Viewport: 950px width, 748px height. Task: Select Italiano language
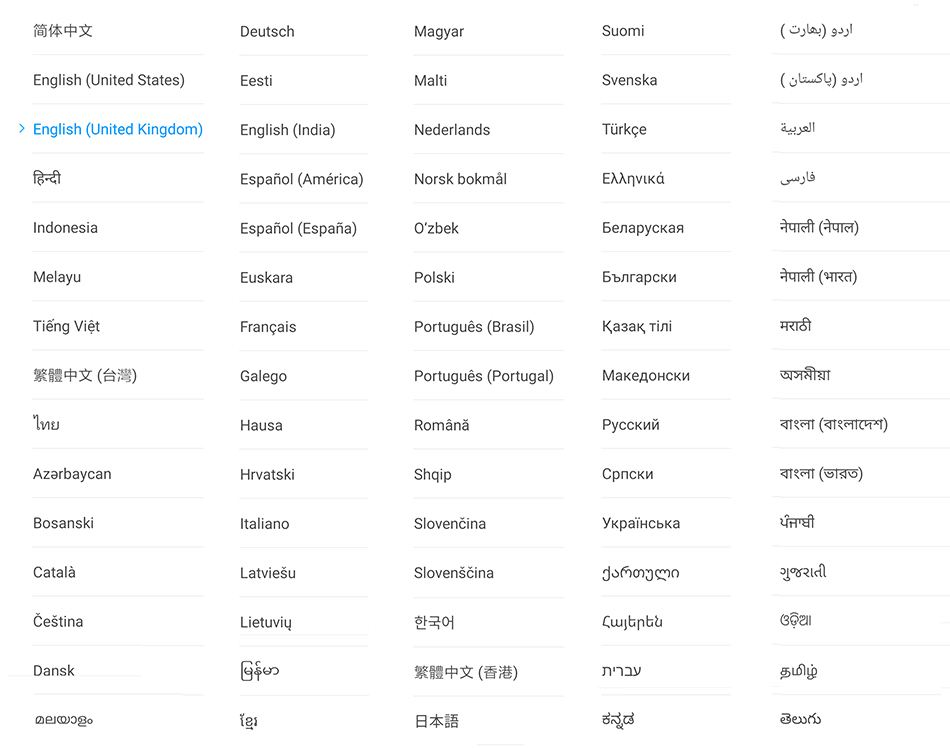tap(264, 524)
